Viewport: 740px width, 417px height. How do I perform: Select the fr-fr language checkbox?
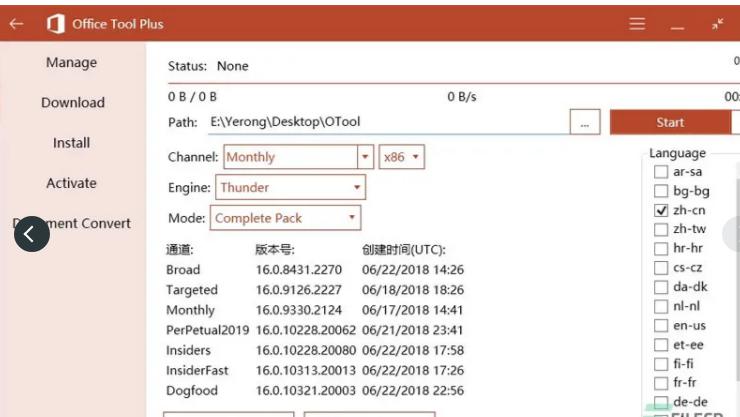pyautogui.click(x=661, y=383)
